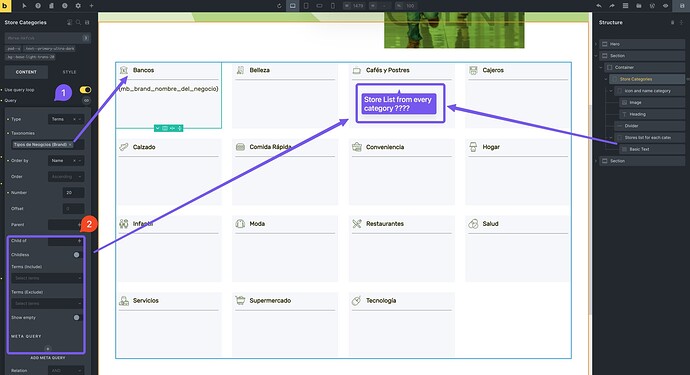The image size is (690, 375).
Task: Save the page with save icon
Action: [x=682, y=6]
